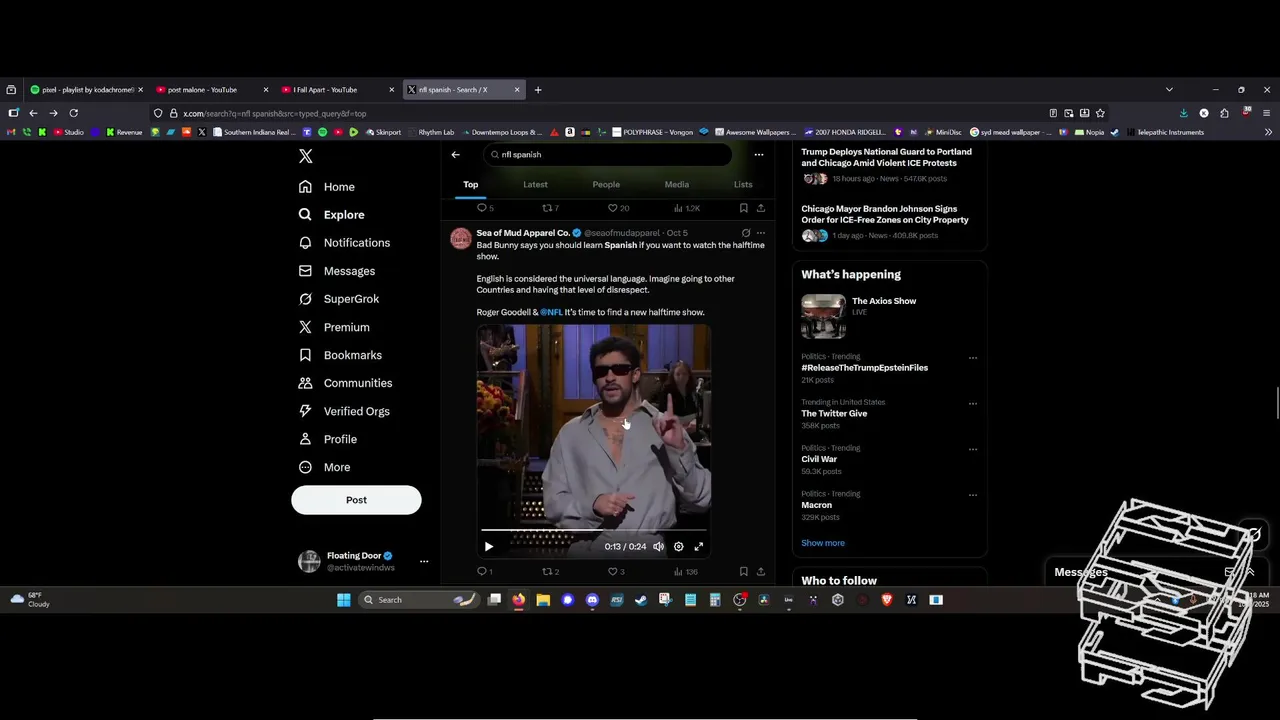Play the Bad Bunny video
Screen dimensions: 1280x720
coord(488,547)
